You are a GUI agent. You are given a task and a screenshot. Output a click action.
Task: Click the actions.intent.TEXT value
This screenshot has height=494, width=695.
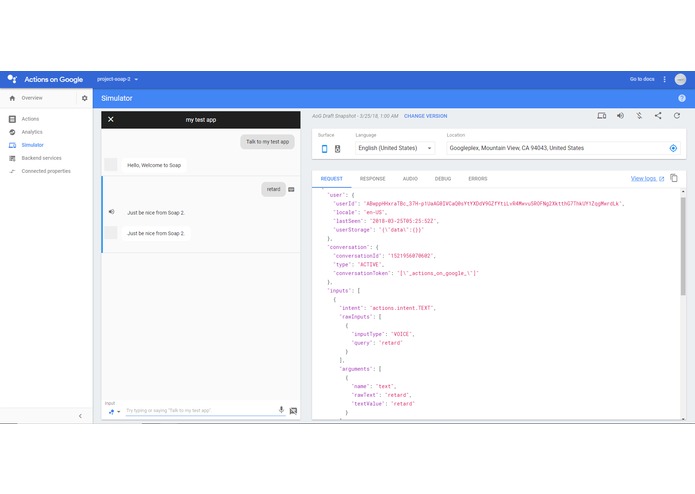402,308
